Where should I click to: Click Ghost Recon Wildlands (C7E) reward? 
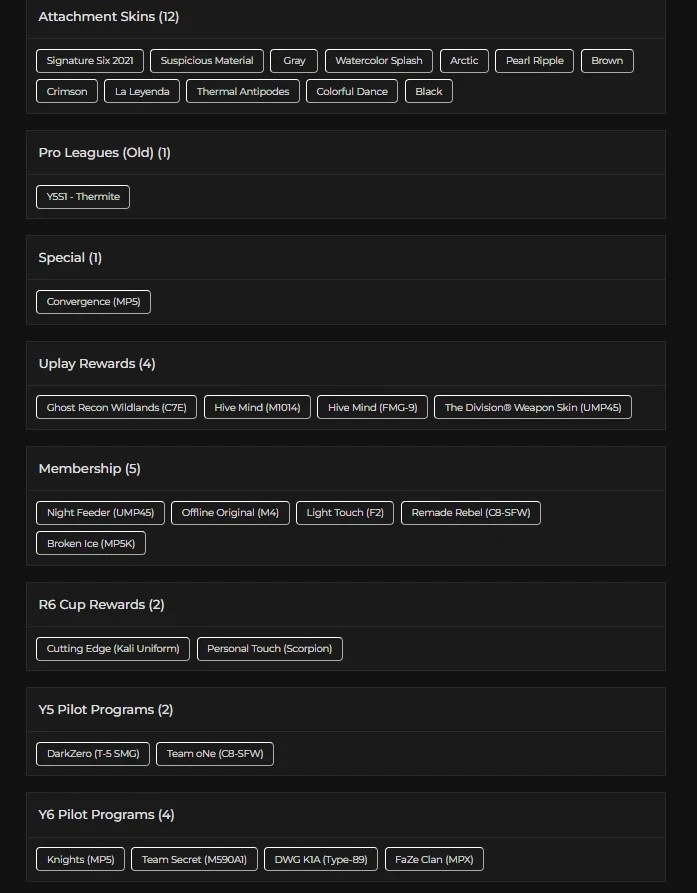(x=117, y=408)
